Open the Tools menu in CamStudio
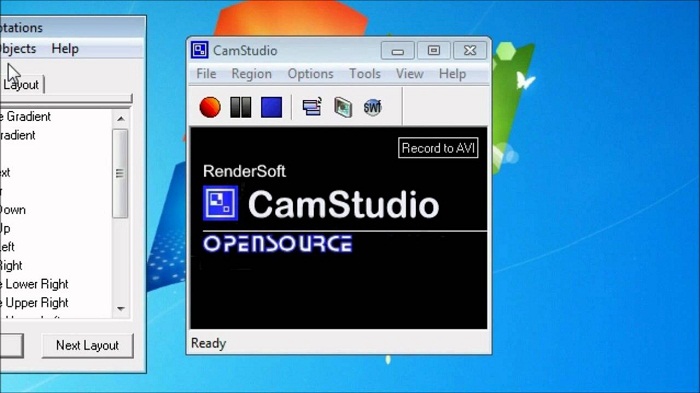 [x=365, y=74]
